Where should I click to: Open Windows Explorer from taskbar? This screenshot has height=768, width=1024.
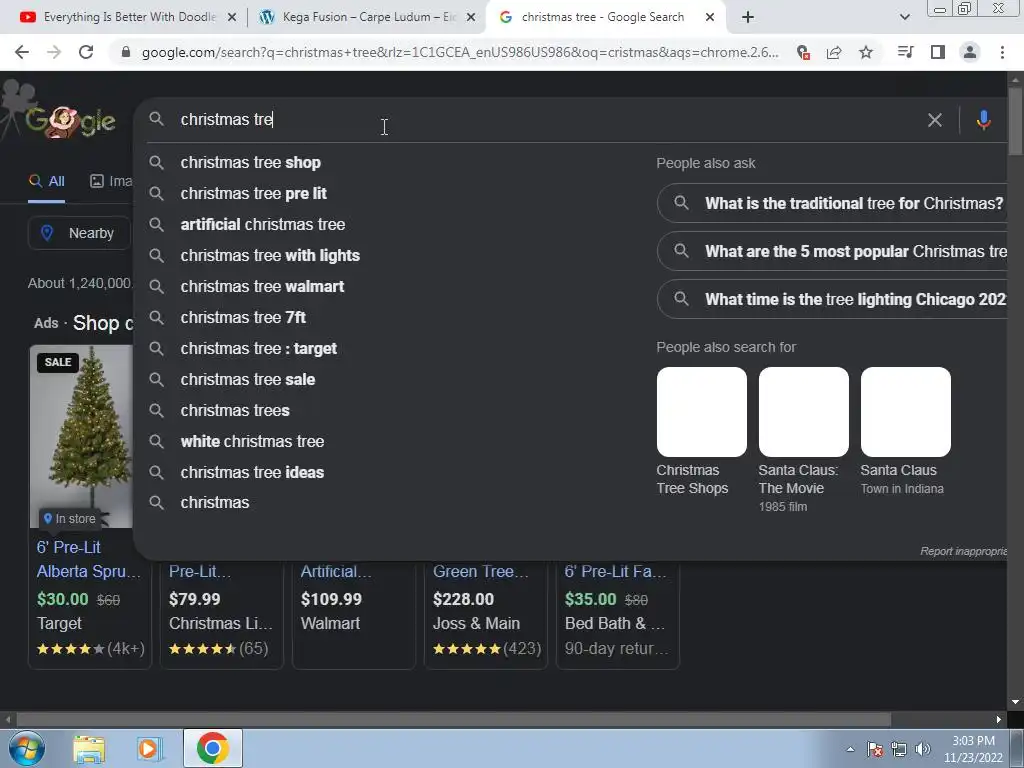tap(89, 748)
